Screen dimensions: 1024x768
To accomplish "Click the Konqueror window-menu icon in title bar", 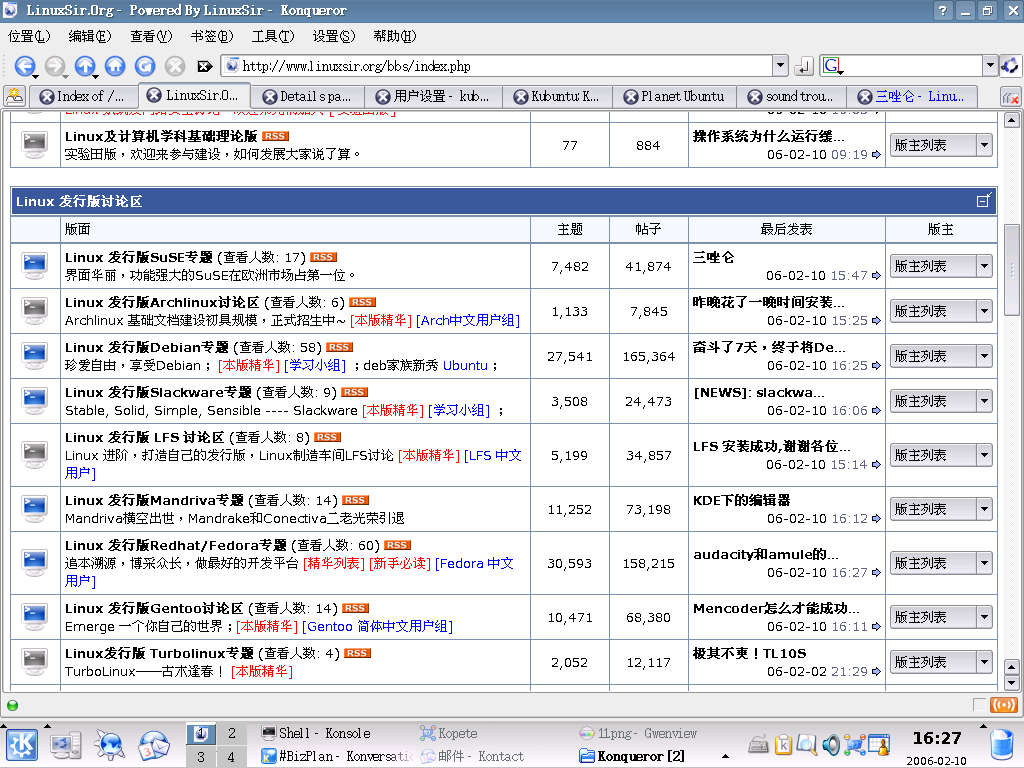I will pyautogui.click(x=10, y=10).
